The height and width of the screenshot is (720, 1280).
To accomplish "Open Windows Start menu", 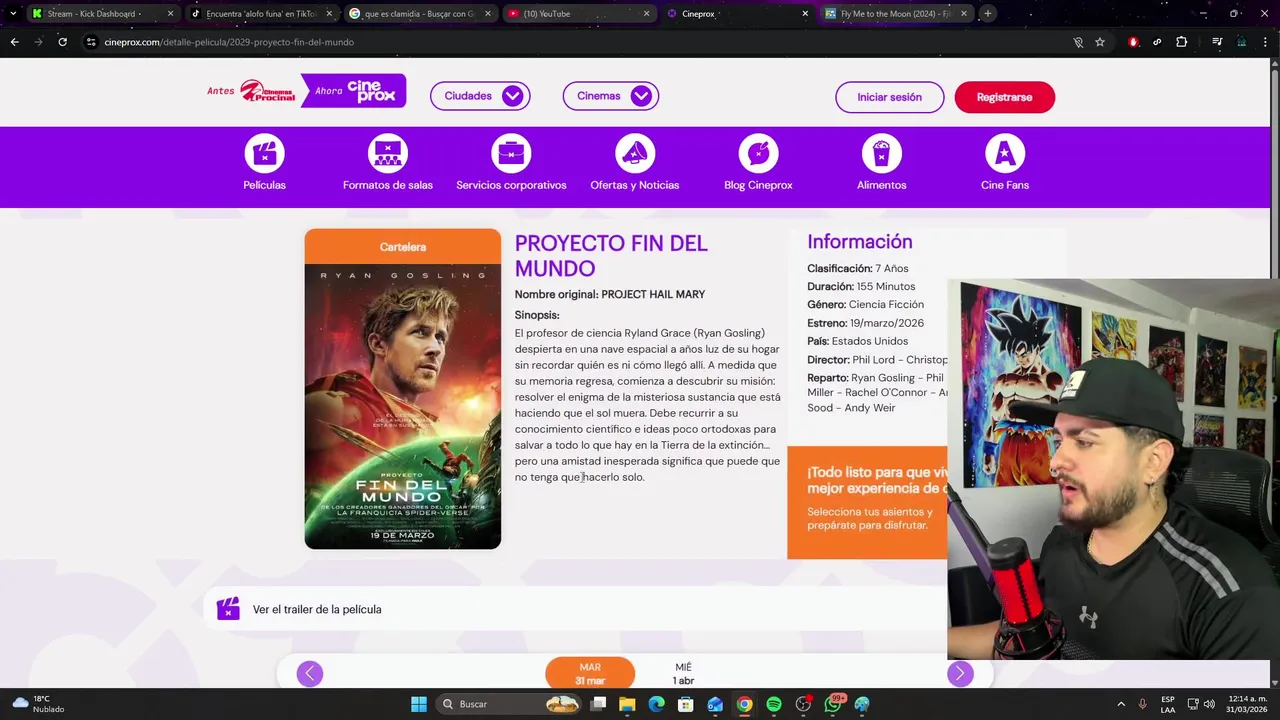I will pyautogui.click(x=419, y=704).
